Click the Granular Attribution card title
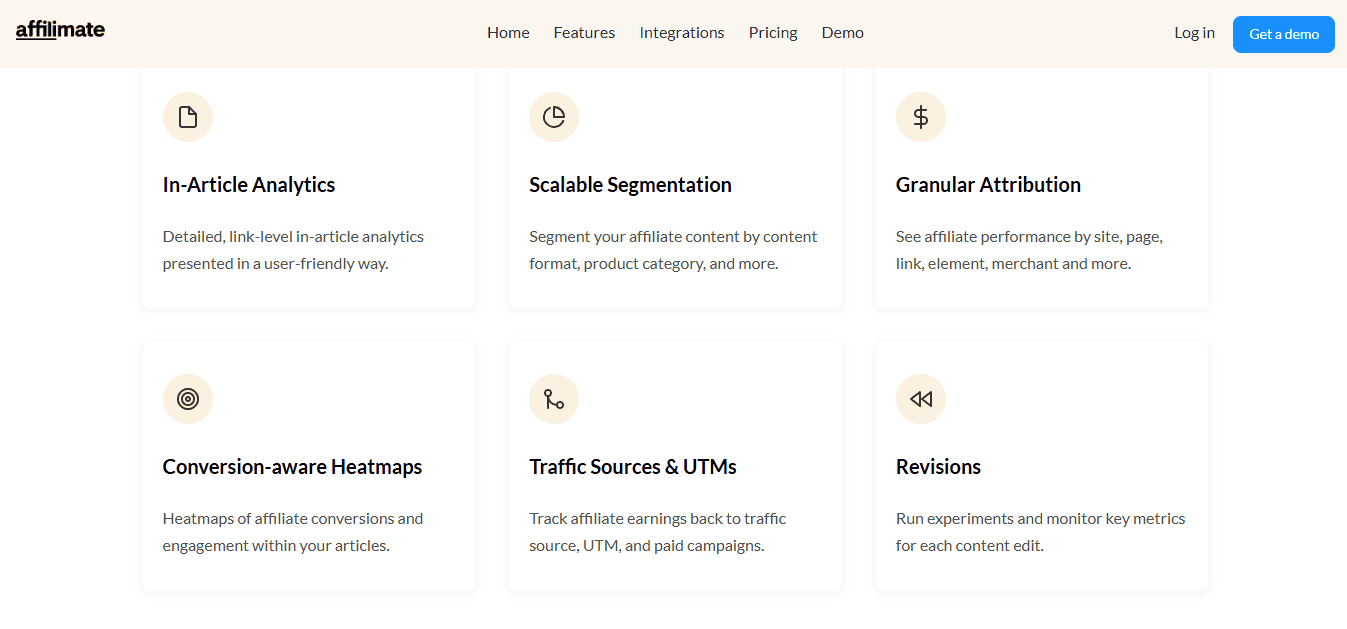The width and height of the screenshot is (1347, 629). tap(988, 185)
